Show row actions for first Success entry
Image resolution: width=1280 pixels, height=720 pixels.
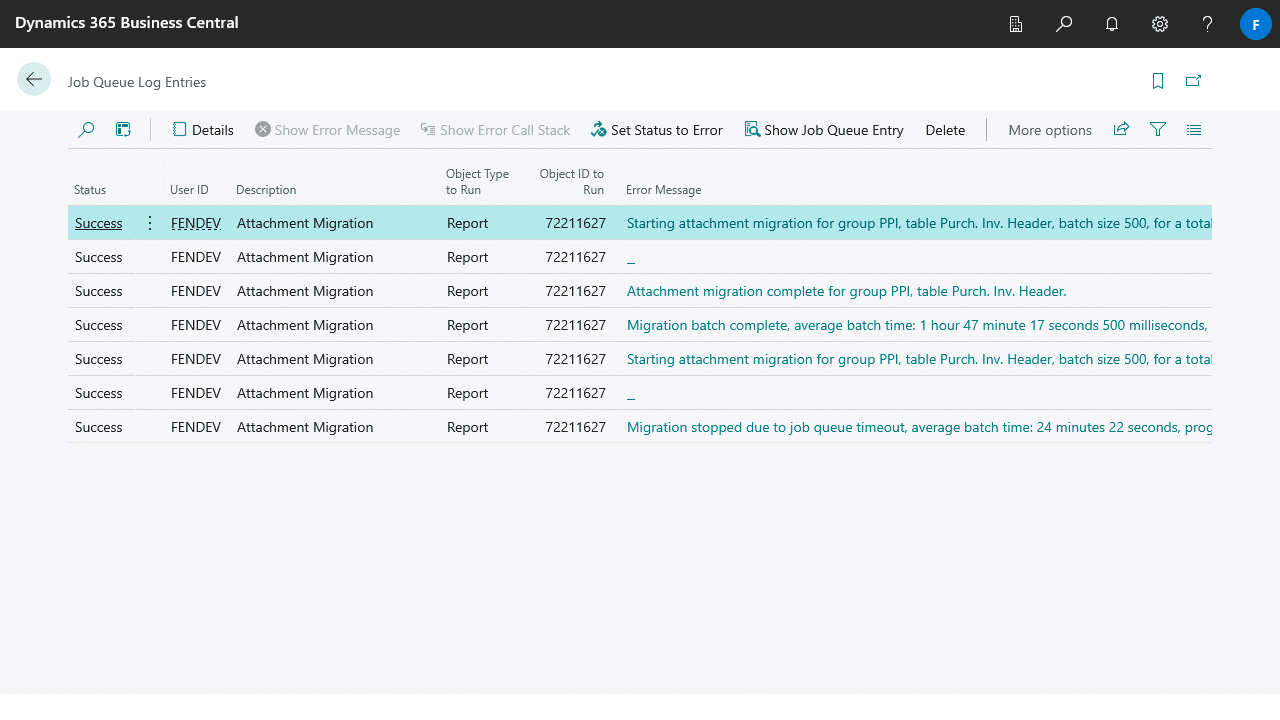tap(150, 223)
